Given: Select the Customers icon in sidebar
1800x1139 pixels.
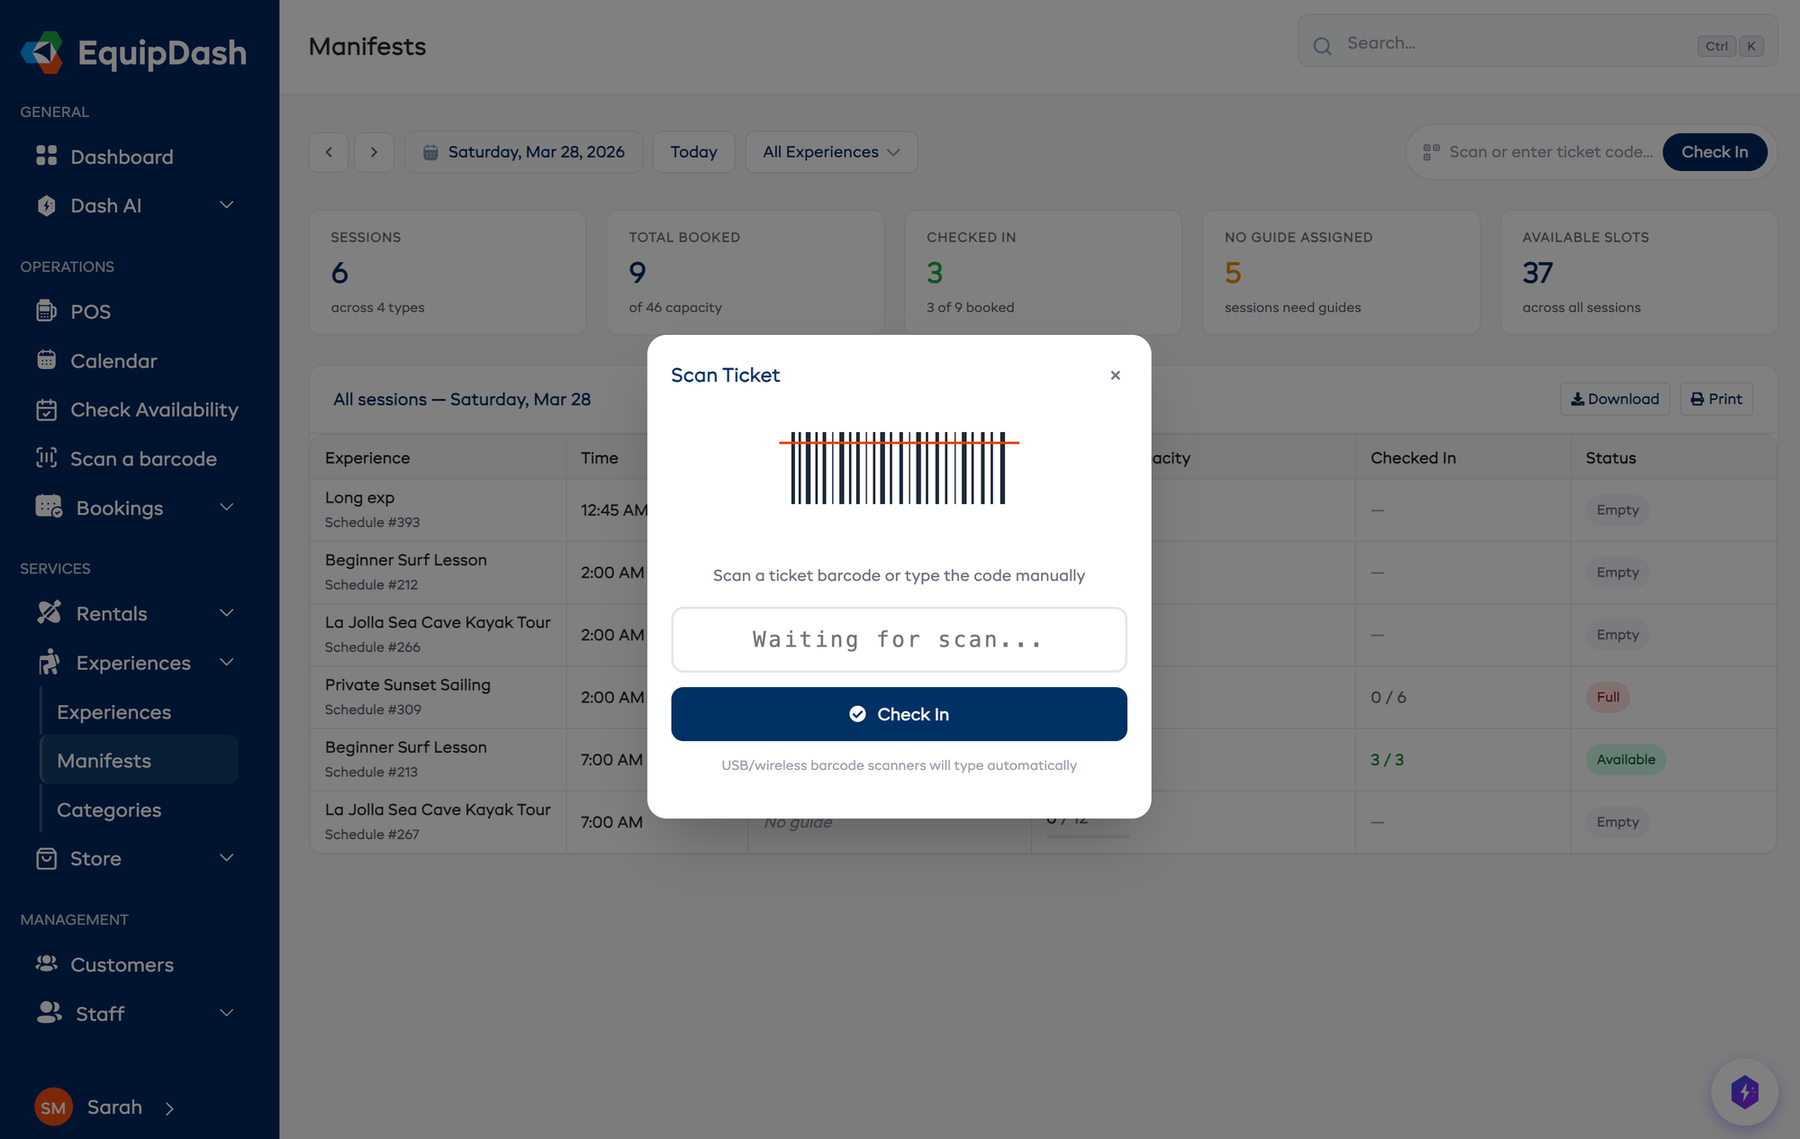Looking at the screenshot, I should point(47,964).
